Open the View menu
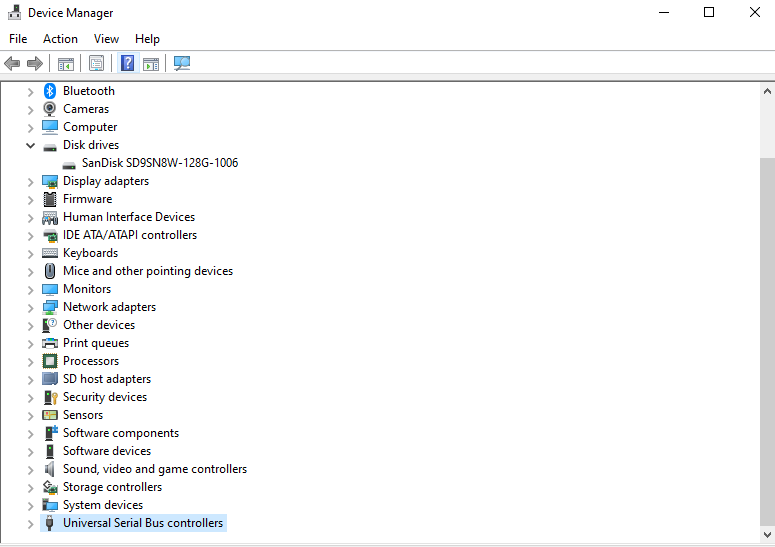This screenshot has height=547, width=775. click(106, 39)
